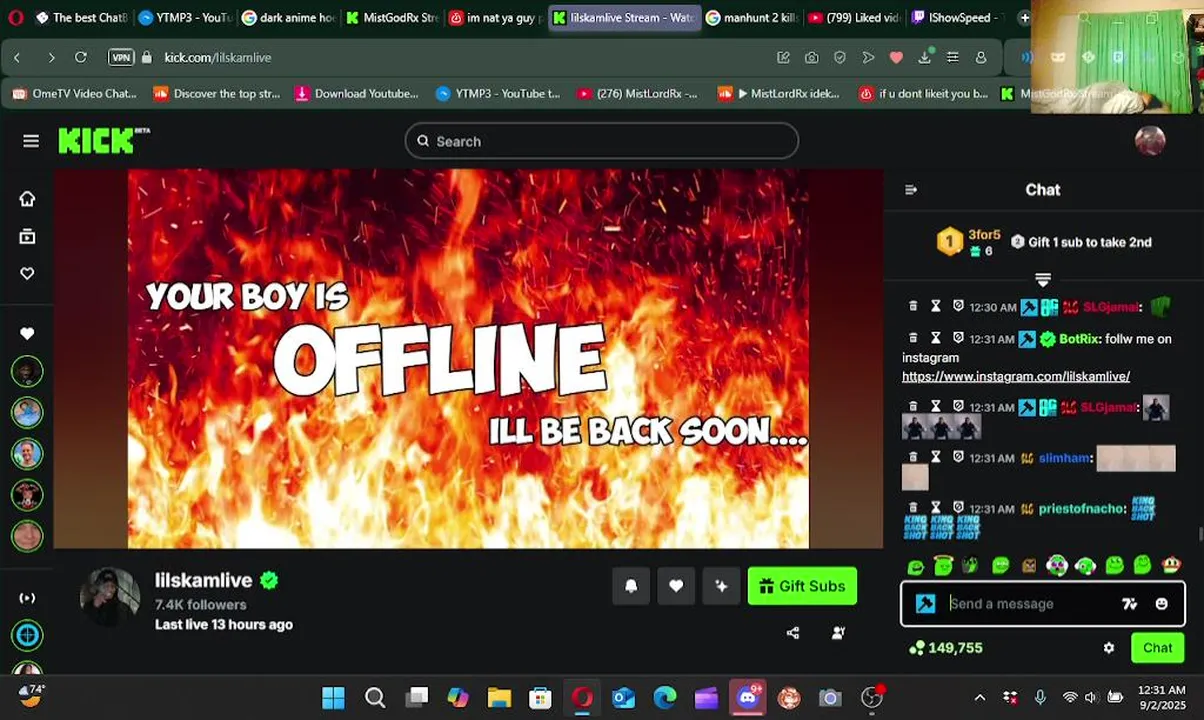1204x720 pixels.
Task: Open the Instagram link in BotRix's message
Action: tap(1016, 377)
